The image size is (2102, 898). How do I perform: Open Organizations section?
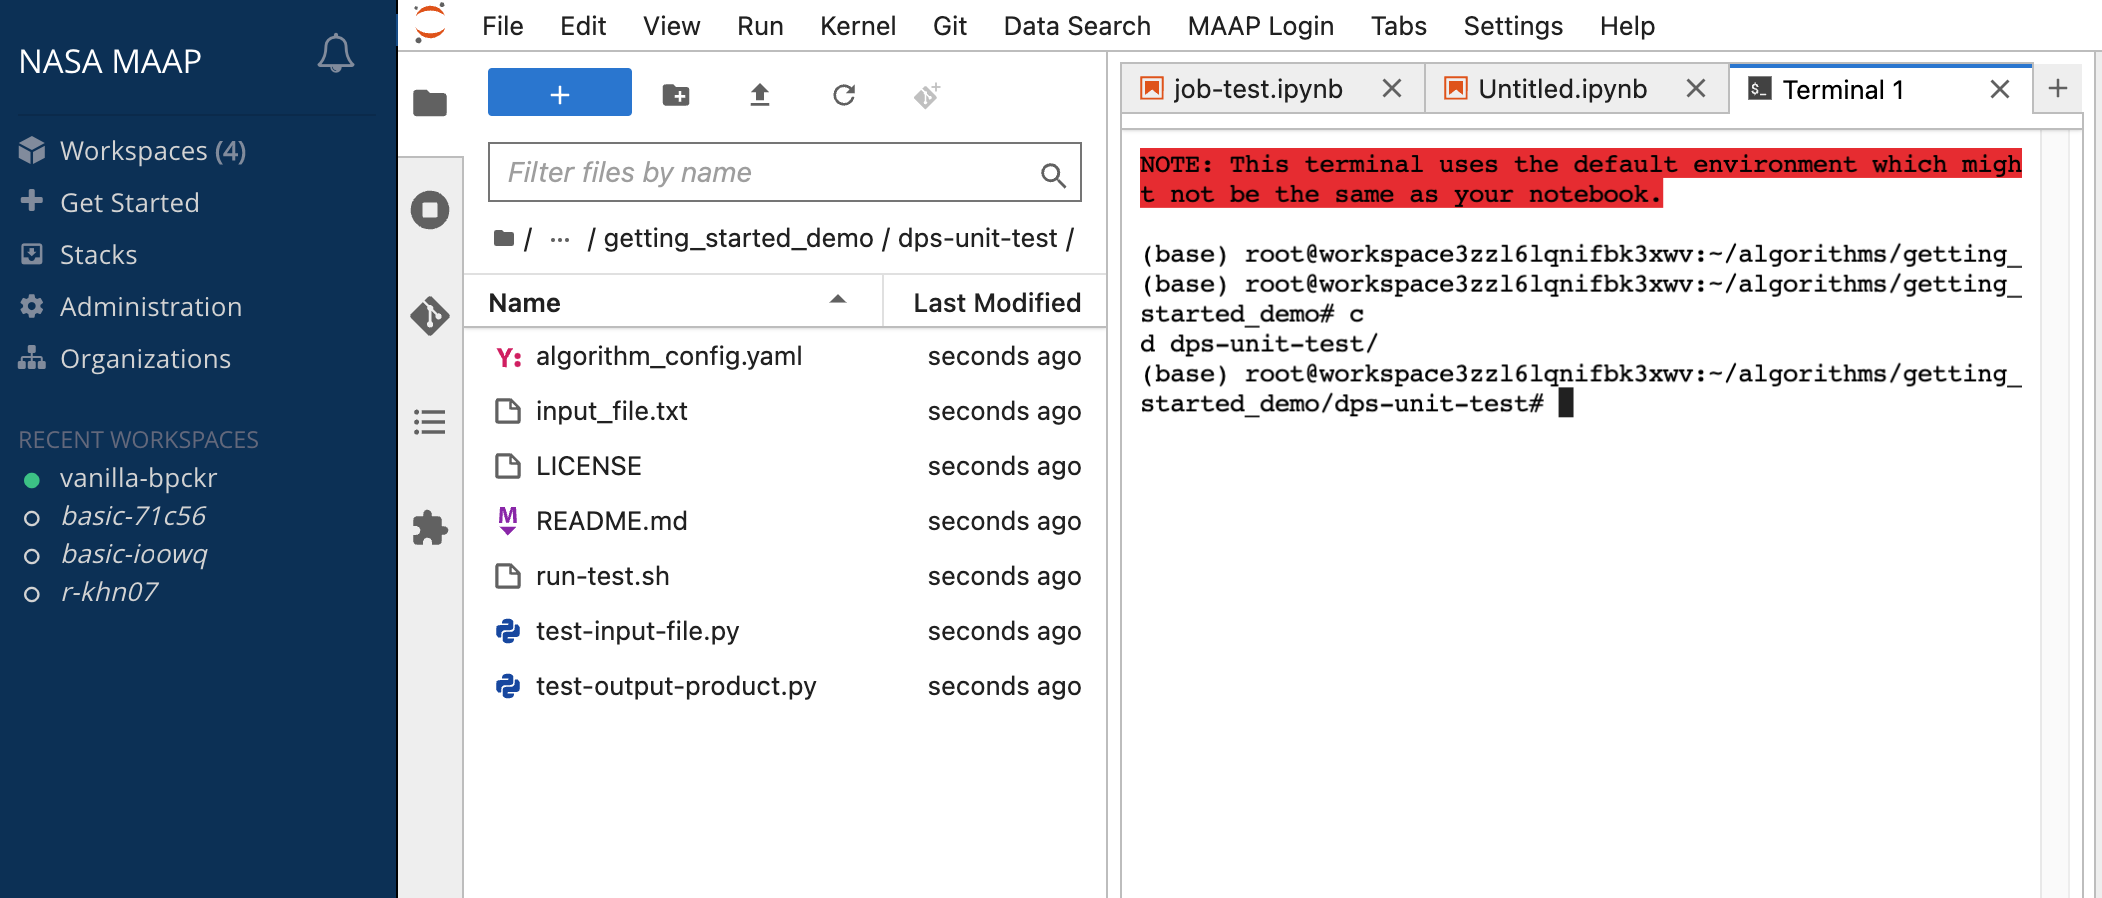(x=145, y=359)
